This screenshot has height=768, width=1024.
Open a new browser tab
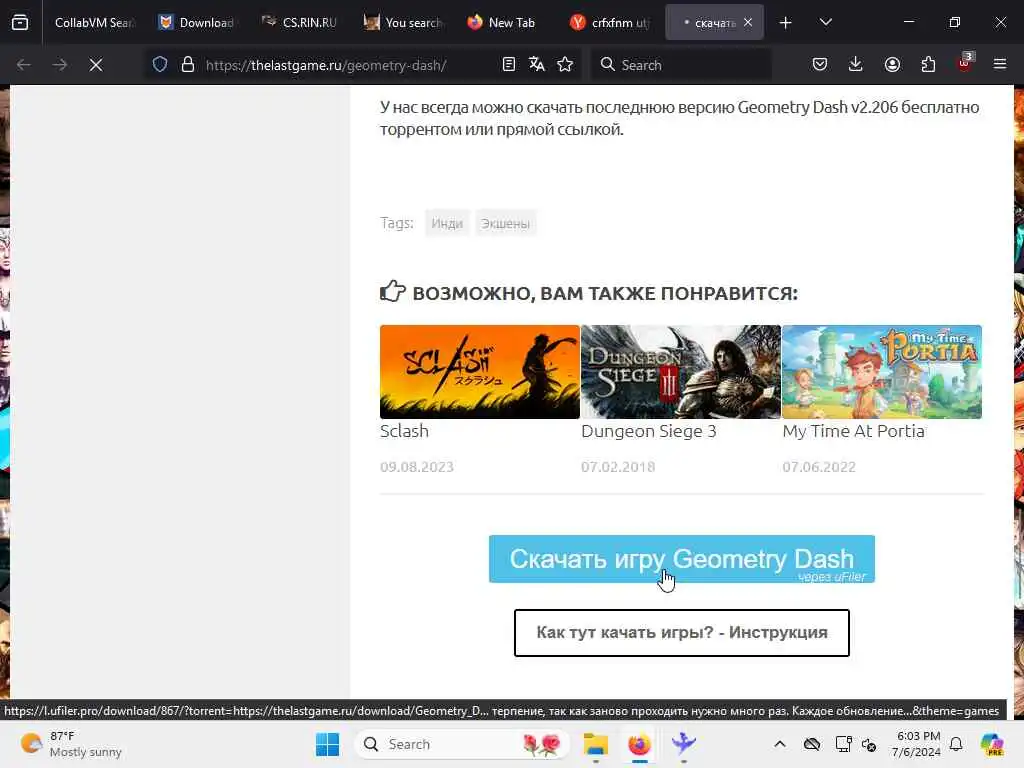pos(786,22)
